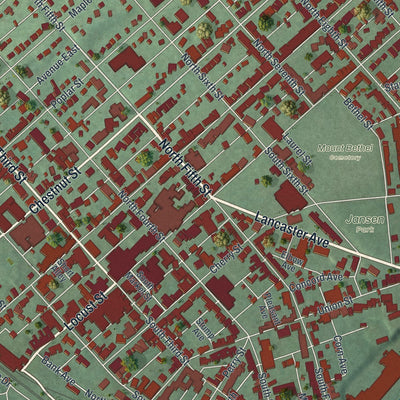Click the 'Perry St' label
The height and width of the screenshot is (400, 400).
click(234, 362)
